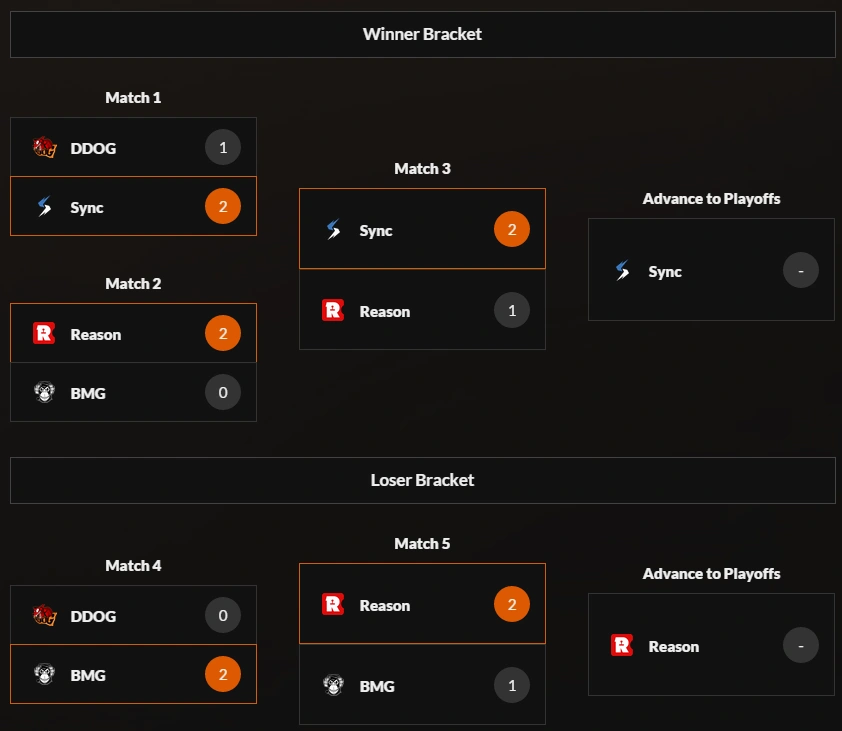842x731 pixels.
Task: Click the Match 2 heading label
Action: pyautogui.click(x=133, y=284)
